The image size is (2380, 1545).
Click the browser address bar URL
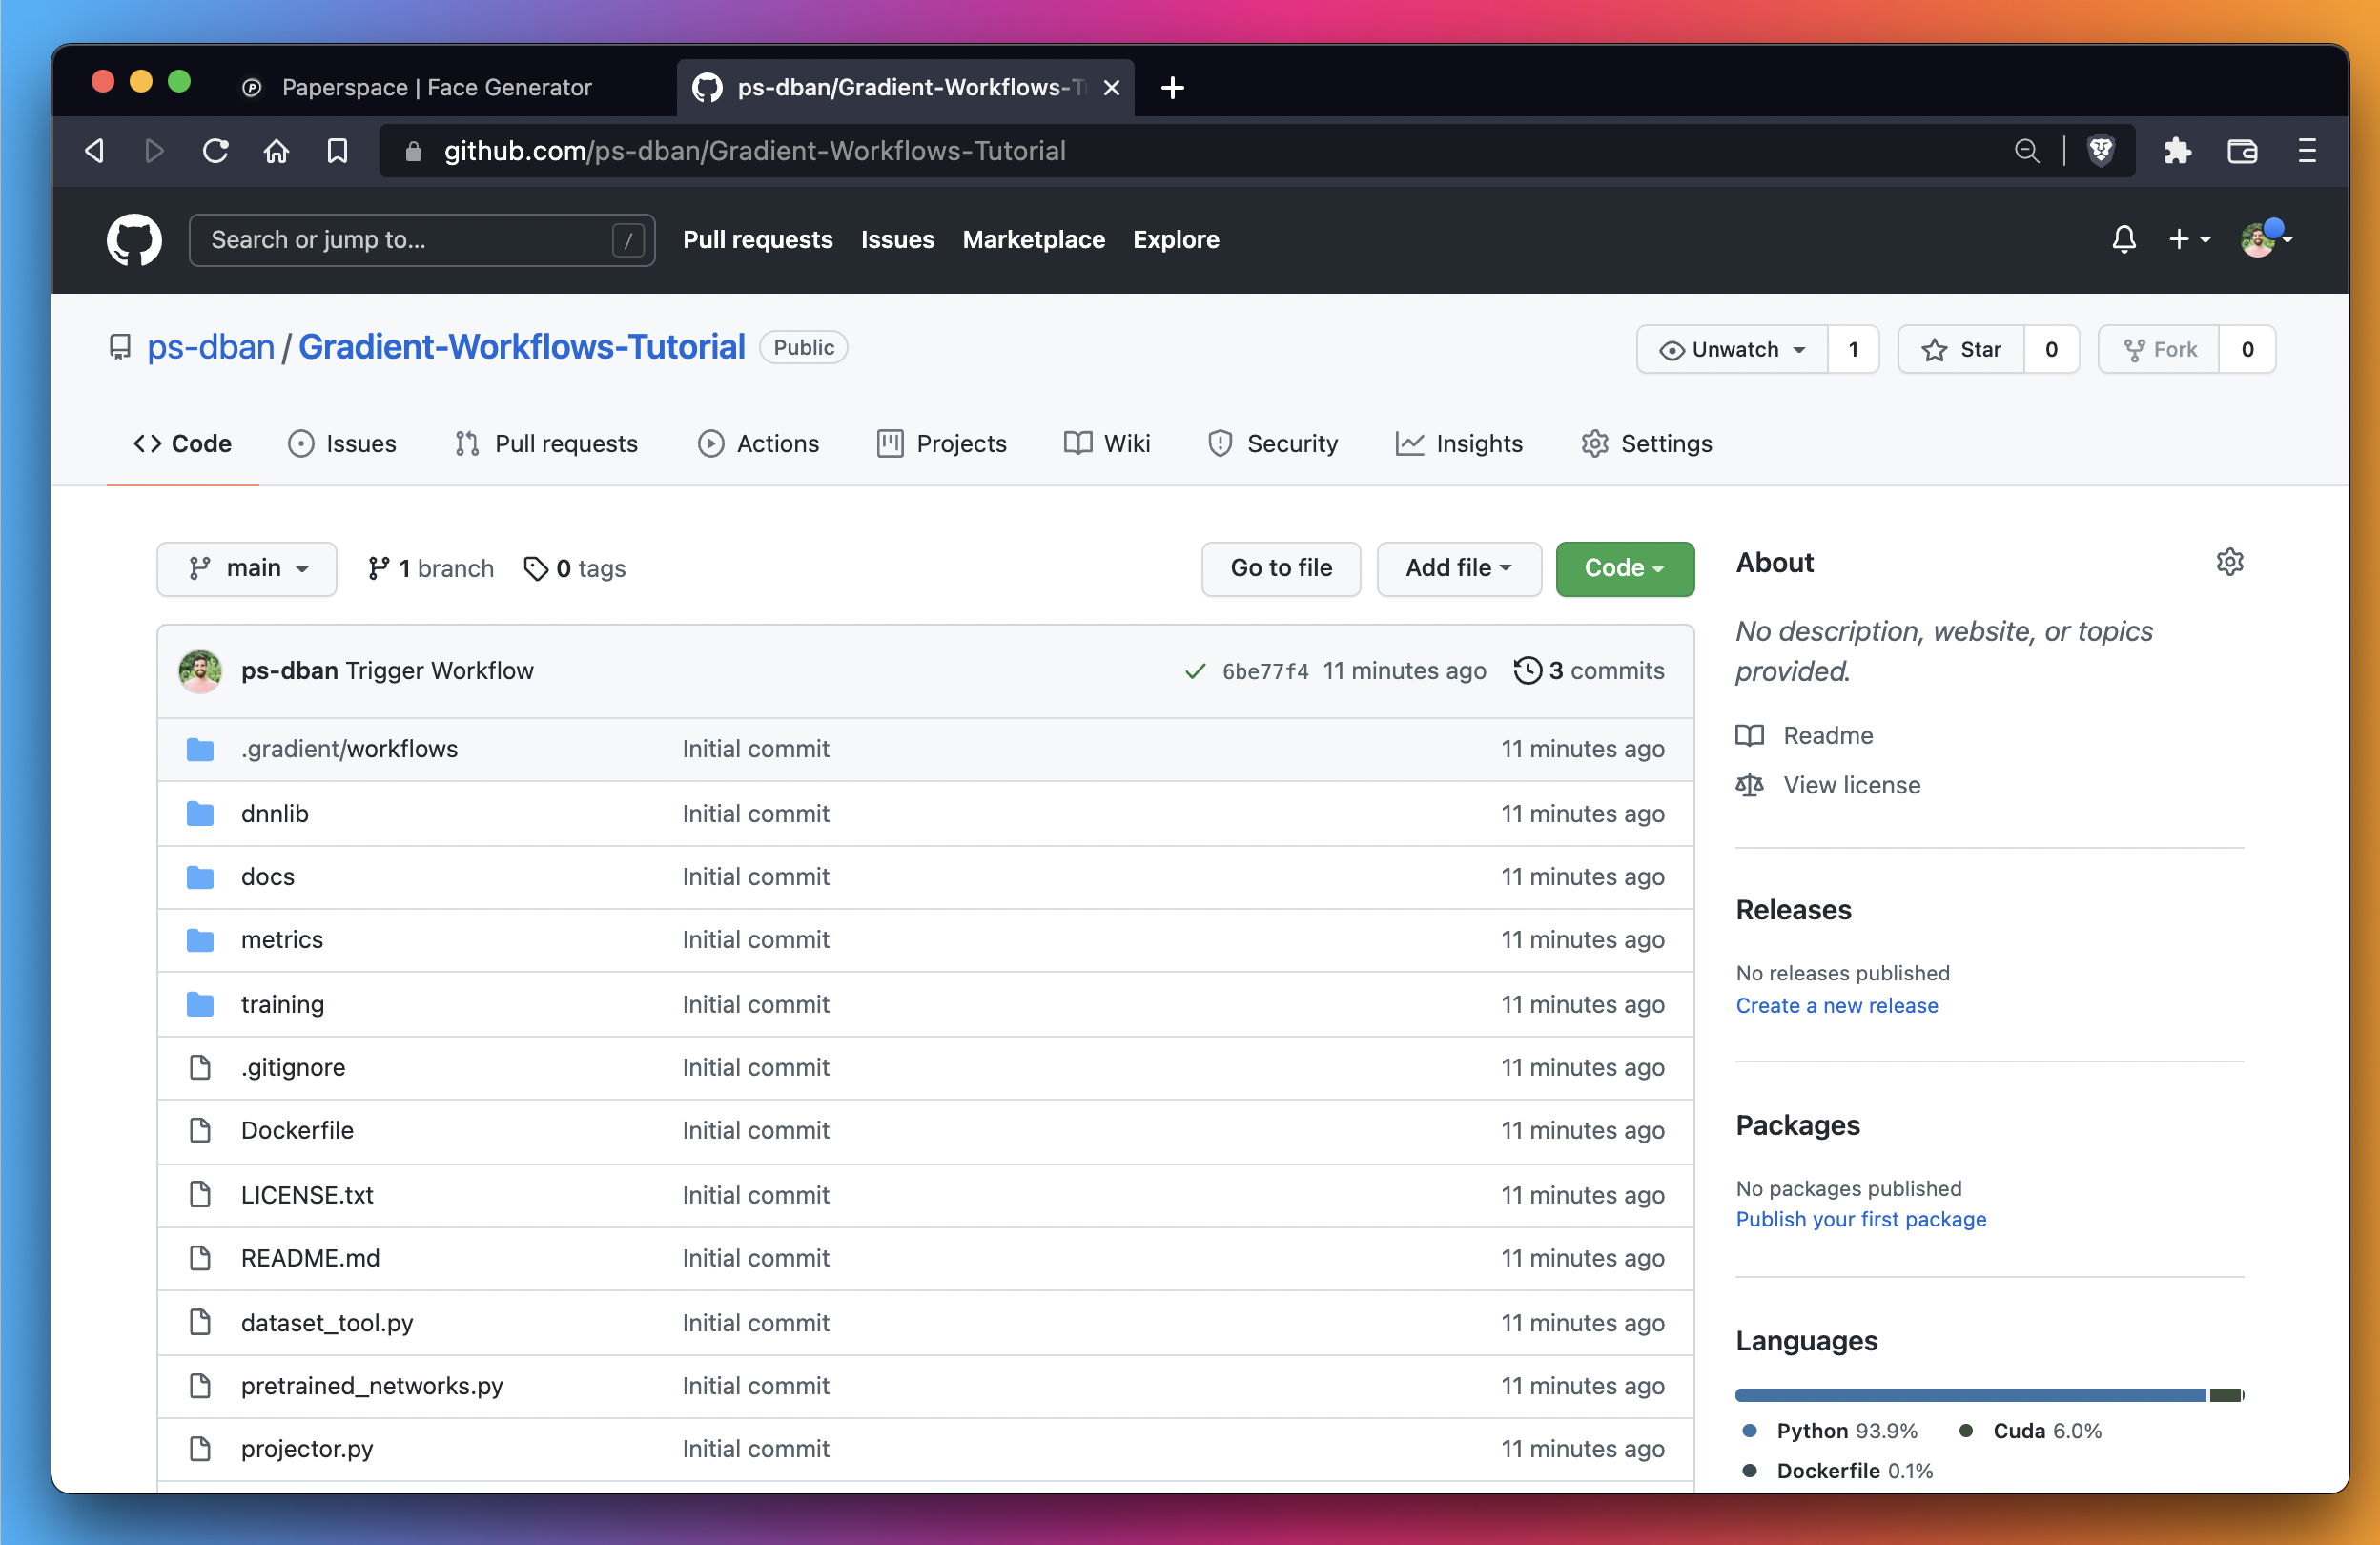tap(755, 151)
